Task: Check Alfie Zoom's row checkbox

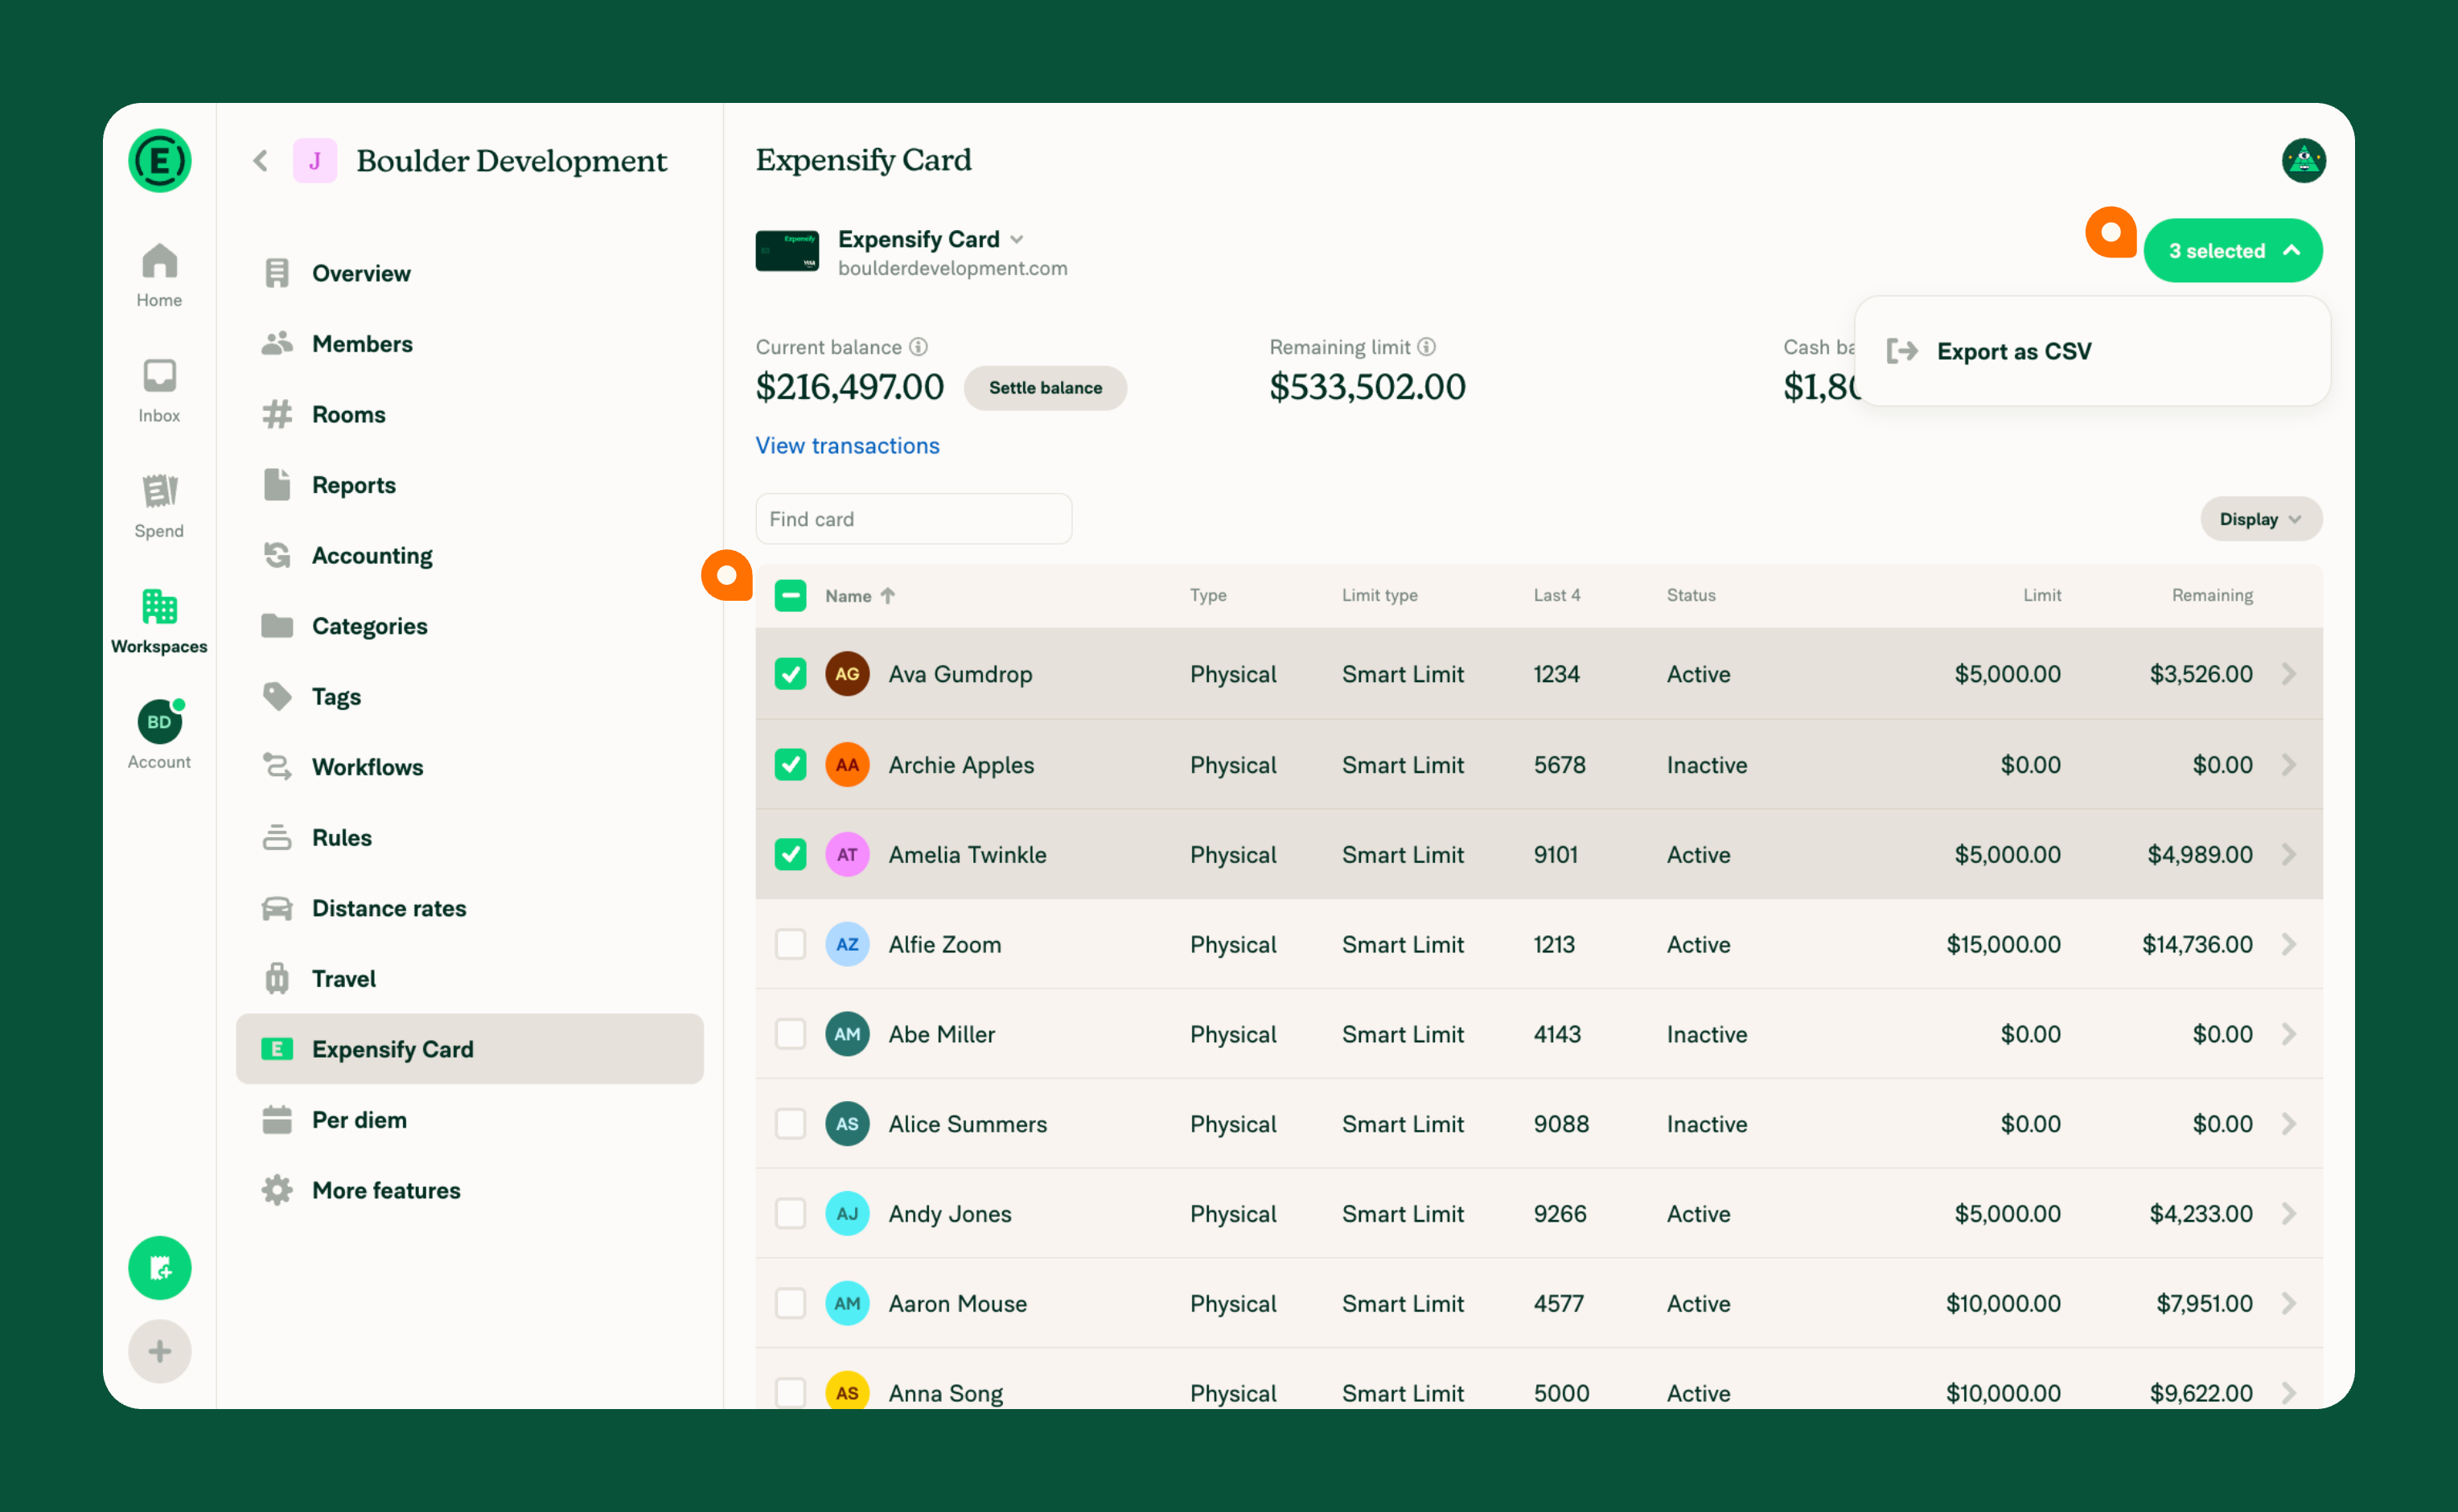Action: [x=790, y=944]
